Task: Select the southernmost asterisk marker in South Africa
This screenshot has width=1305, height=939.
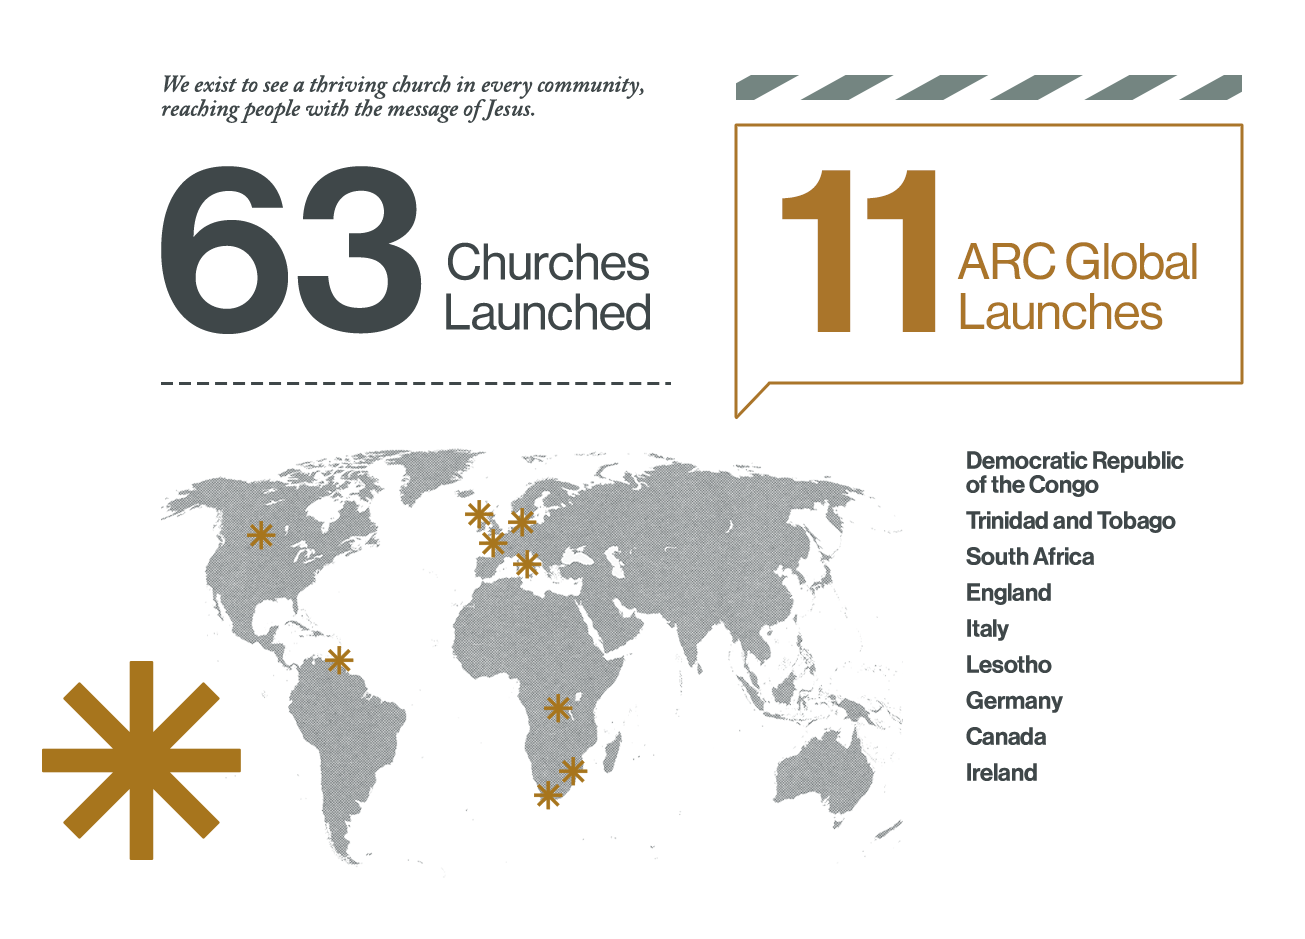Action: [x=547, y=795]
